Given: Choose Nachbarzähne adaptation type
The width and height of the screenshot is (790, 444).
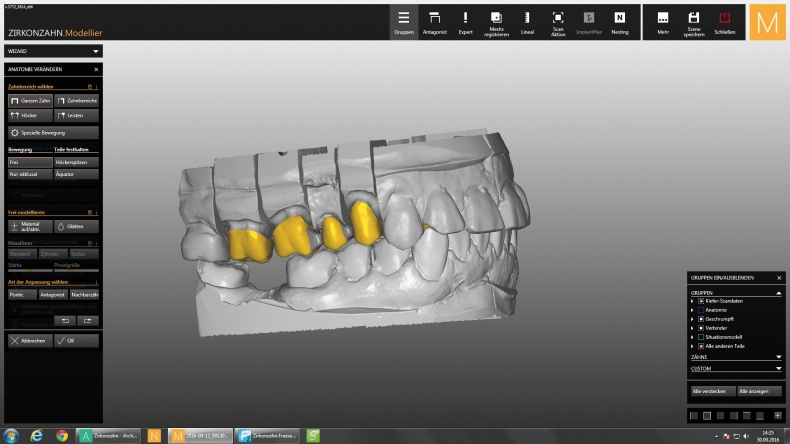Looking at the screenshot, I should (84, 294).
